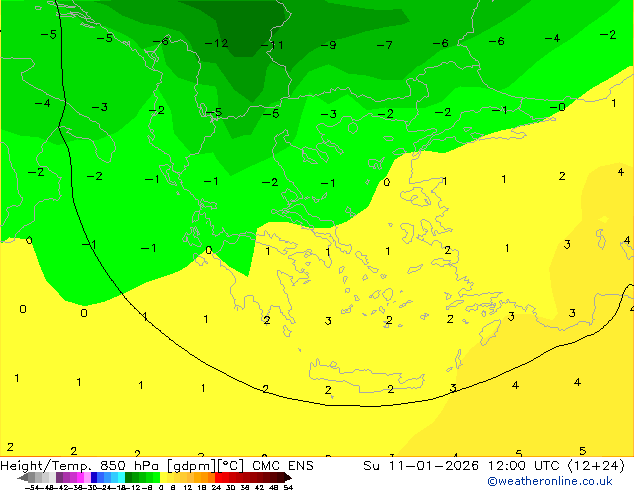Click the -11 temperature value on the map
The height and width of the screenshot is (490, 634).
pyautogui.click(x=272, y=45)
